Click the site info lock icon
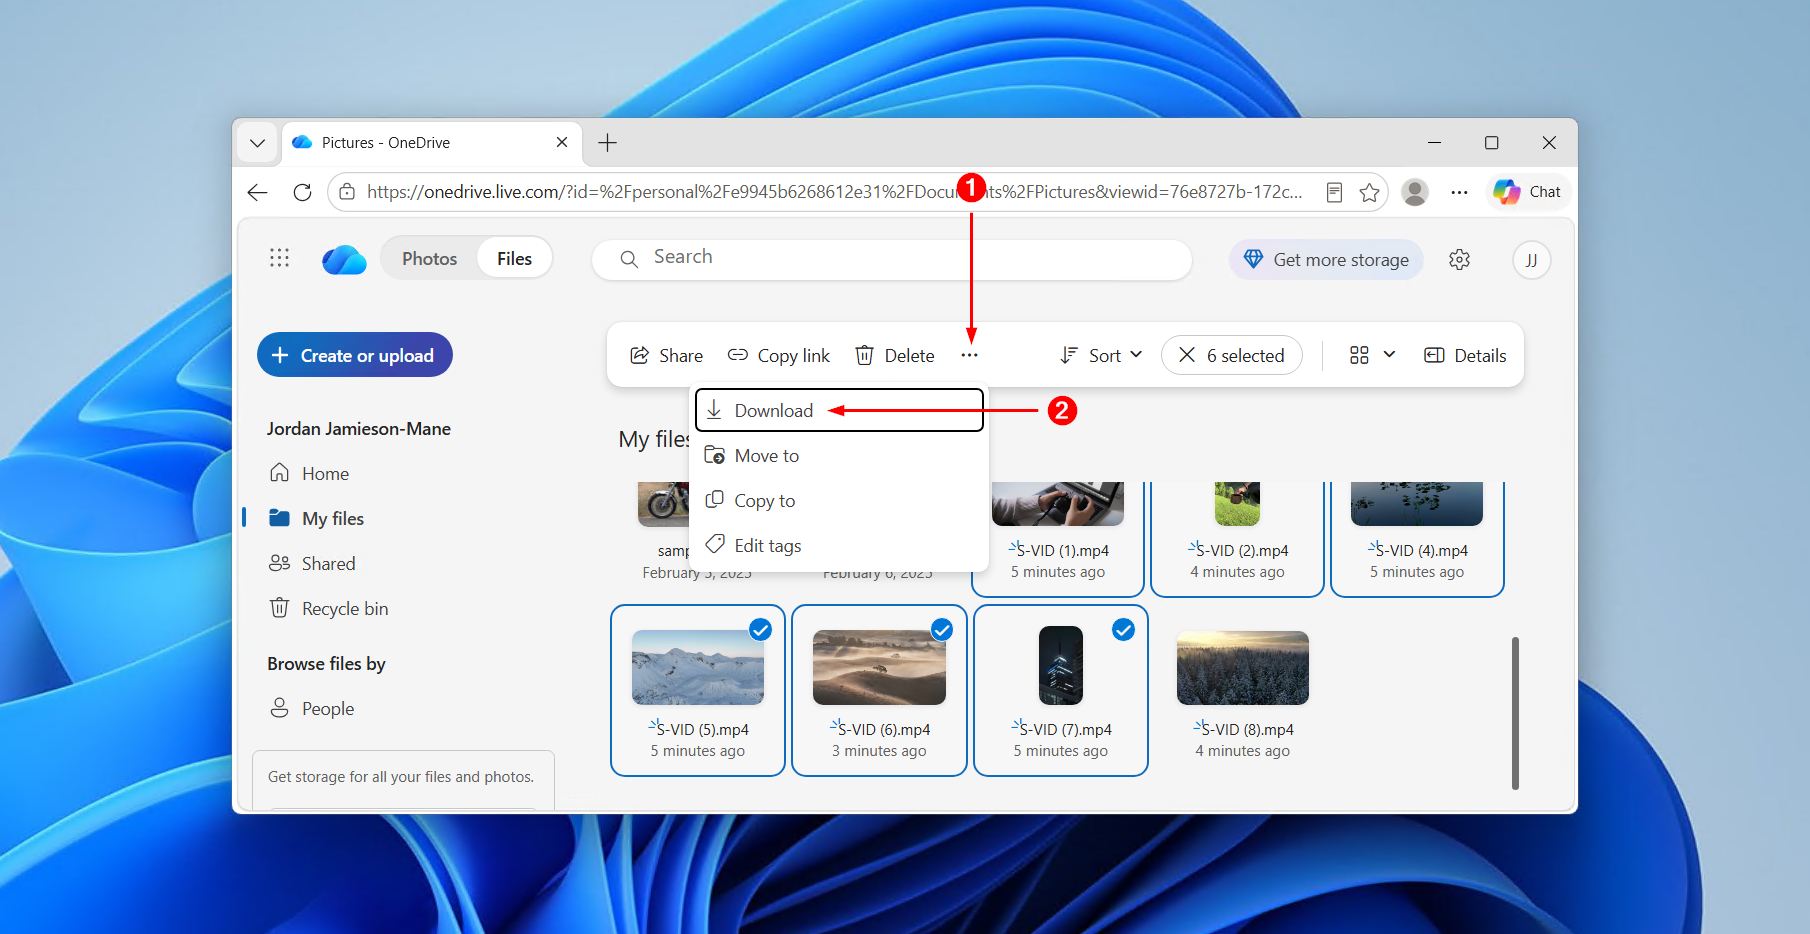 (x=346, y=192)
